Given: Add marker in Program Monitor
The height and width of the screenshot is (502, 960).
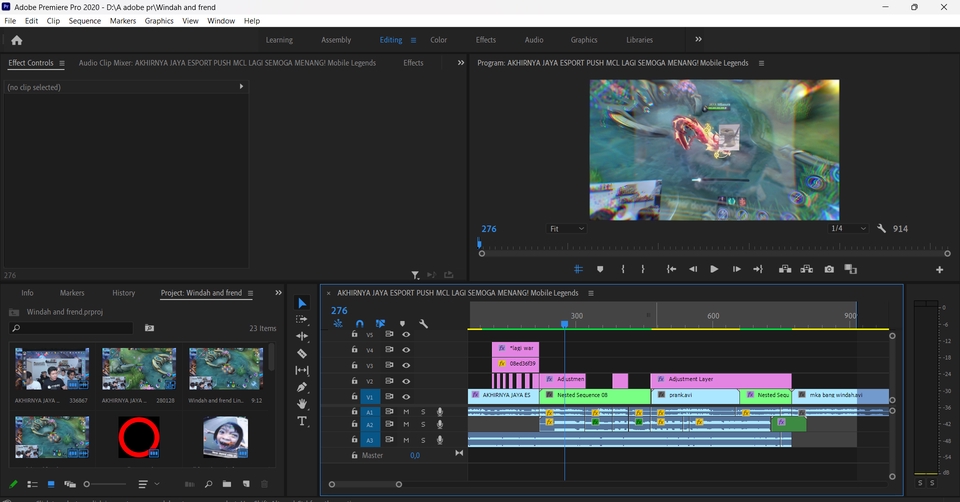Looking at the screenshot, I should (600, 269).
